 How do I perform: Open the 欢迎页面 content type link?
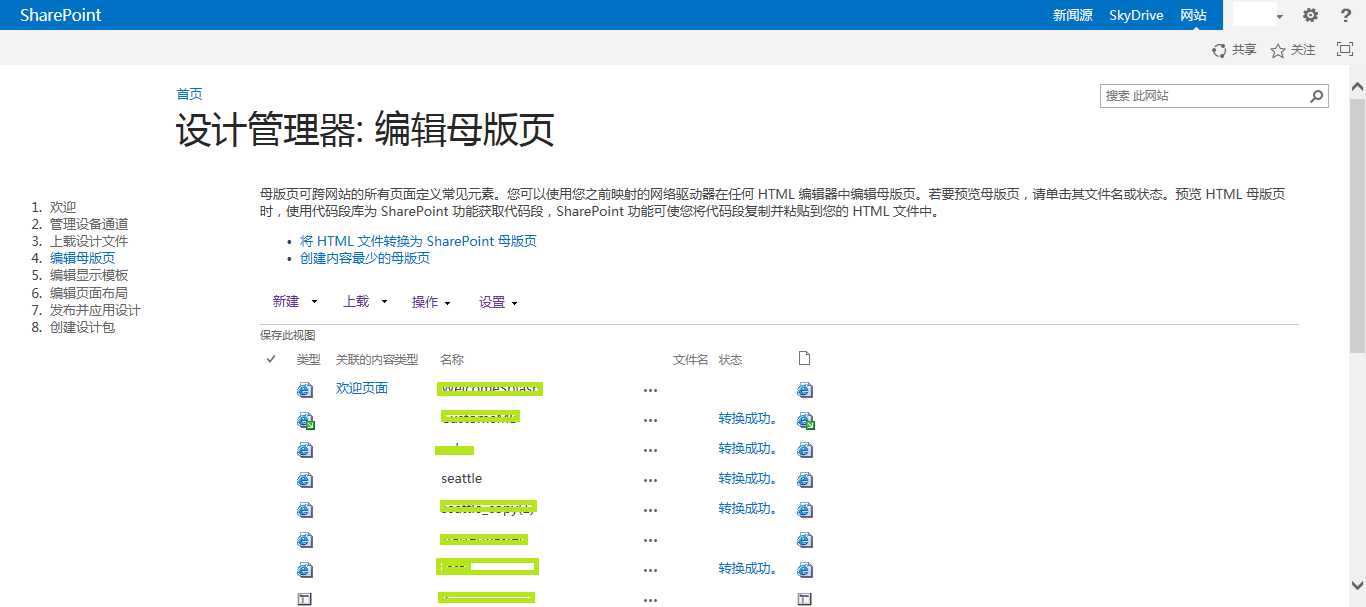[362, 388]
